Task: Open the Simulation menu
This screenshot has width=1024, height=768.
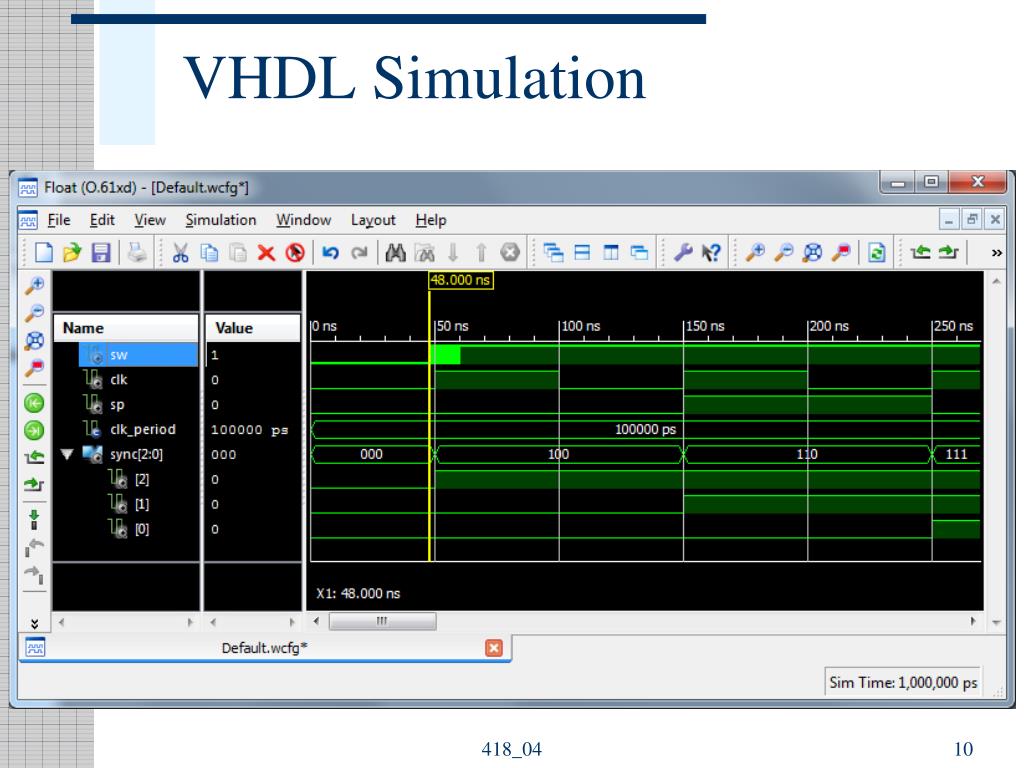Action: click(221, 220)
